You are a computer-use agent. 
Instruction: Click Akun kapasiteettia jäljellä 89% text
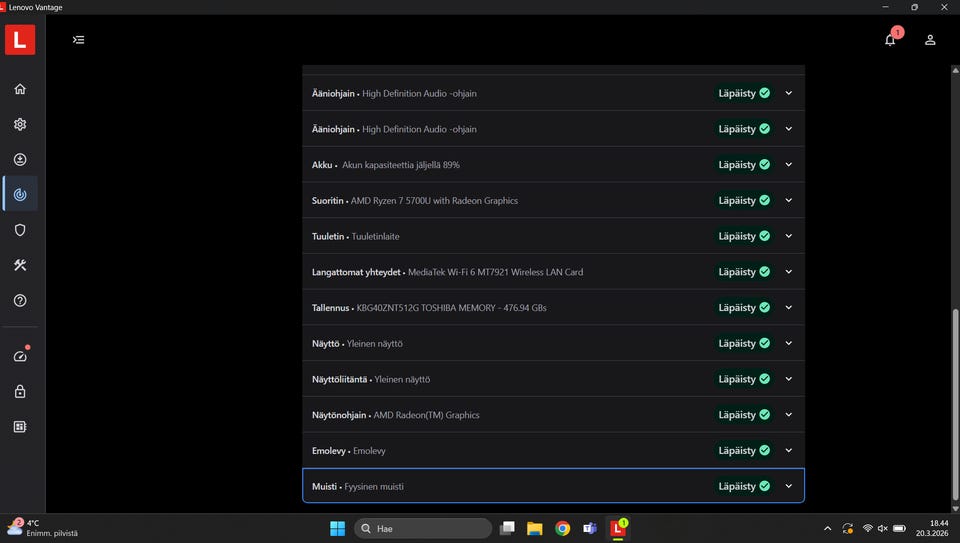point(400,165)
